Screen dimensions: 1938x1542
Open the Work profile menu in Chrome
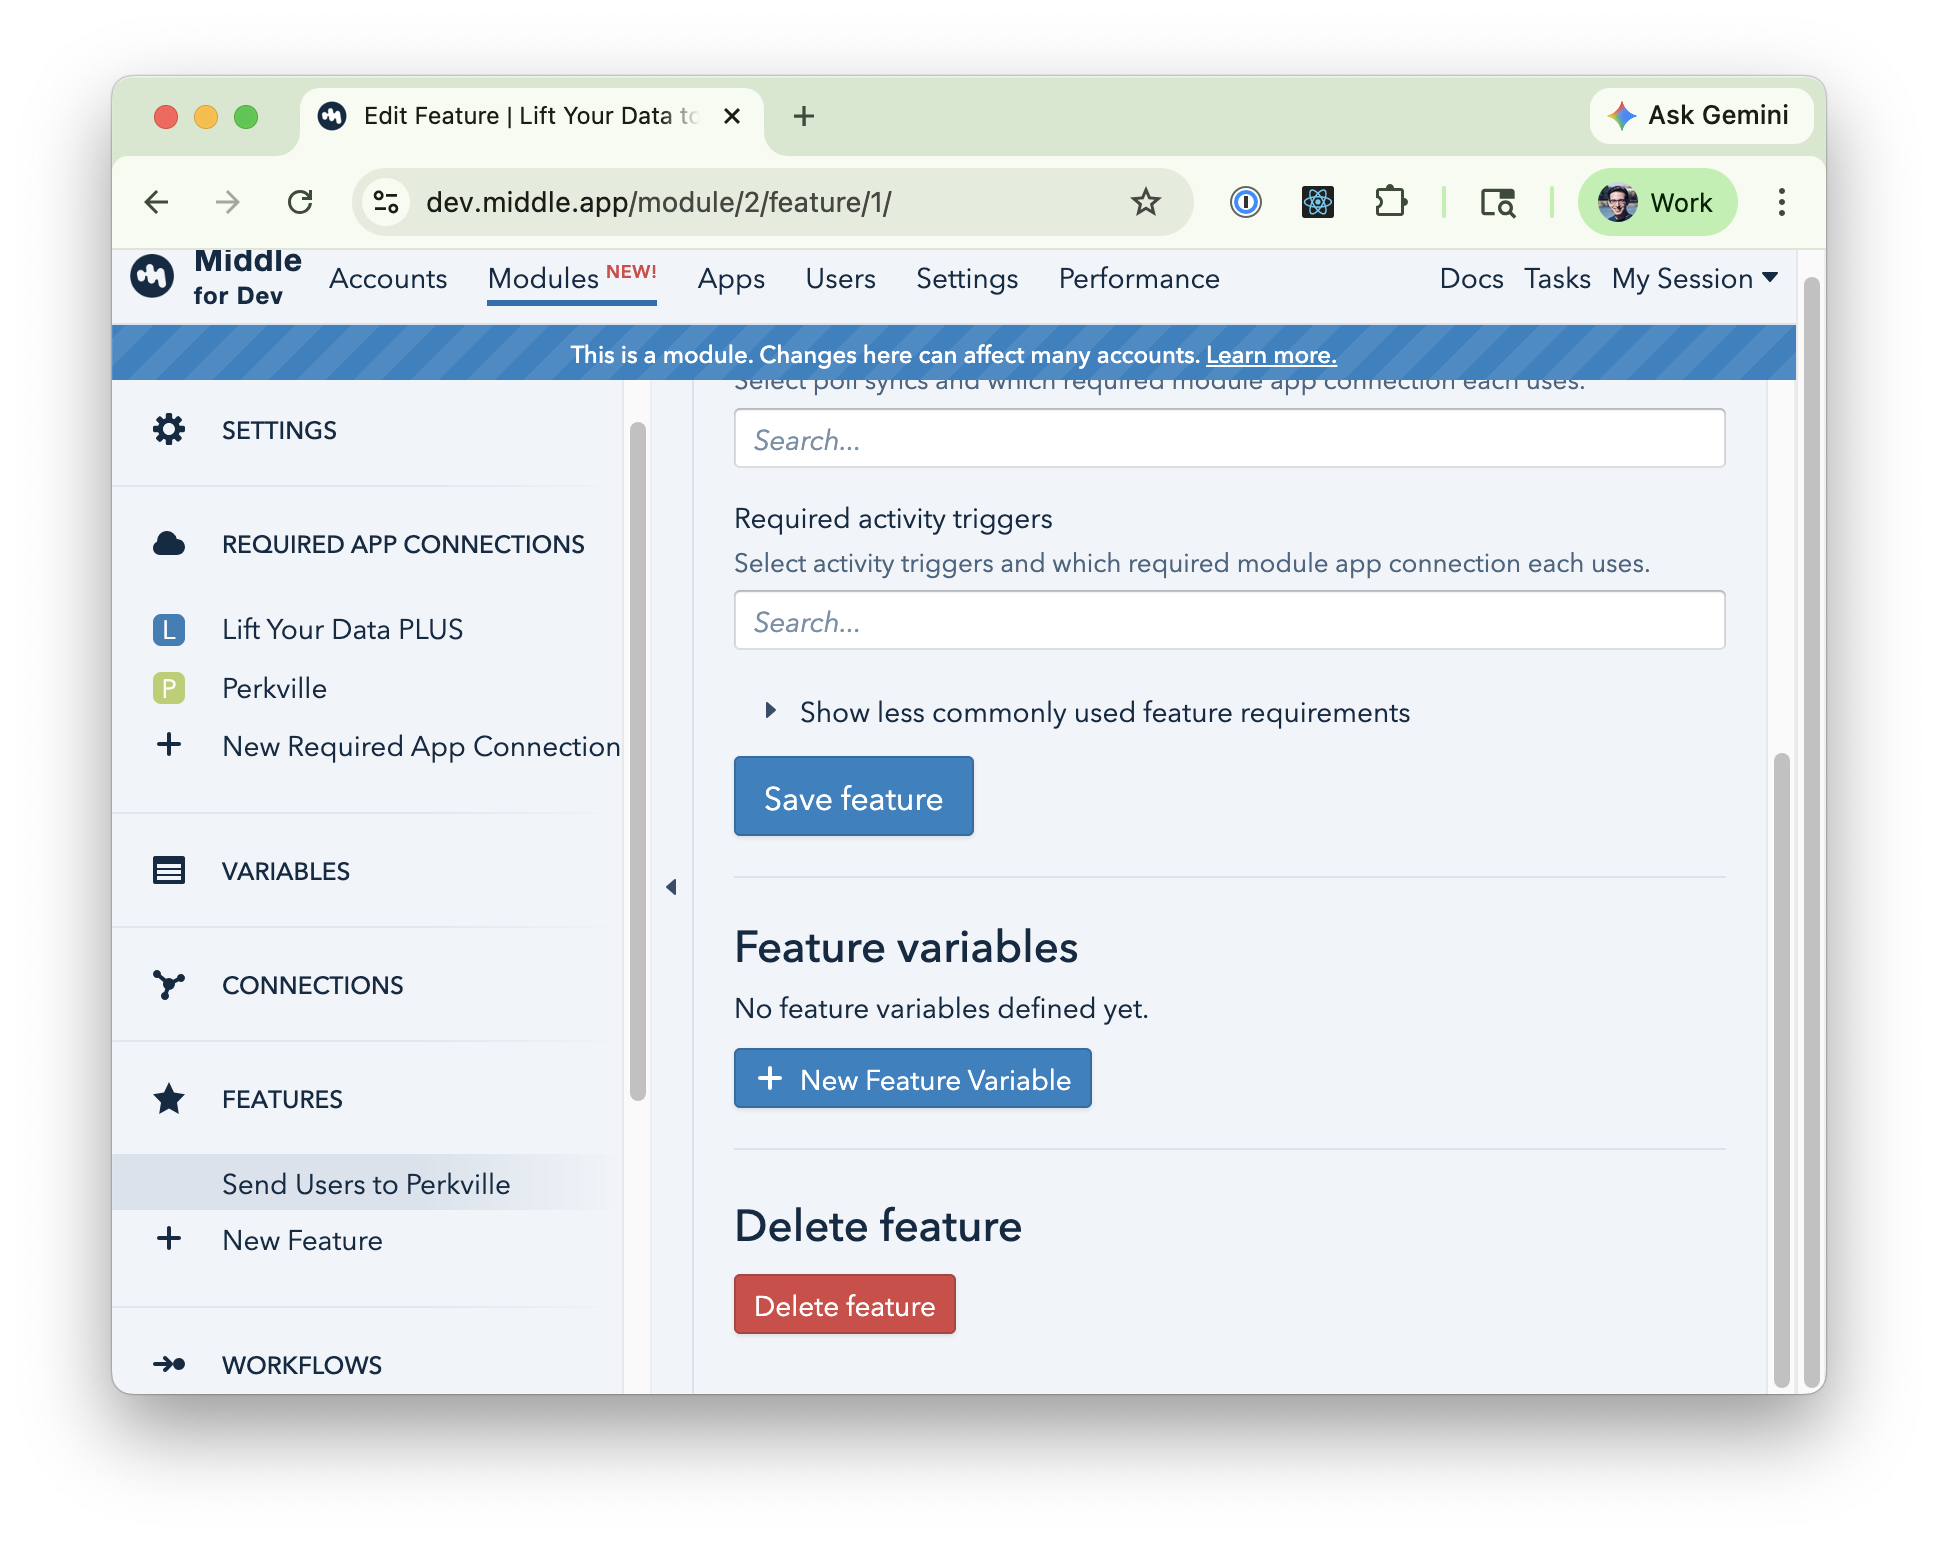(x=1657, y=202)
